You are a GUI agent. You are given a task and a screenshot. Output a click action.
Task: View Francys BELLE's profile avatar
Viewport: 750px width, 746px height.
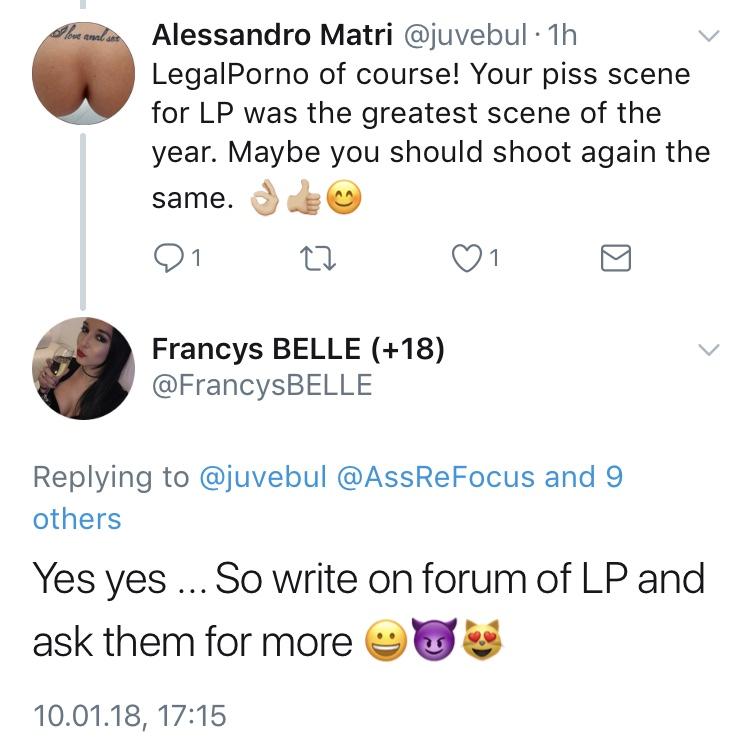click(x=82, y=368)
